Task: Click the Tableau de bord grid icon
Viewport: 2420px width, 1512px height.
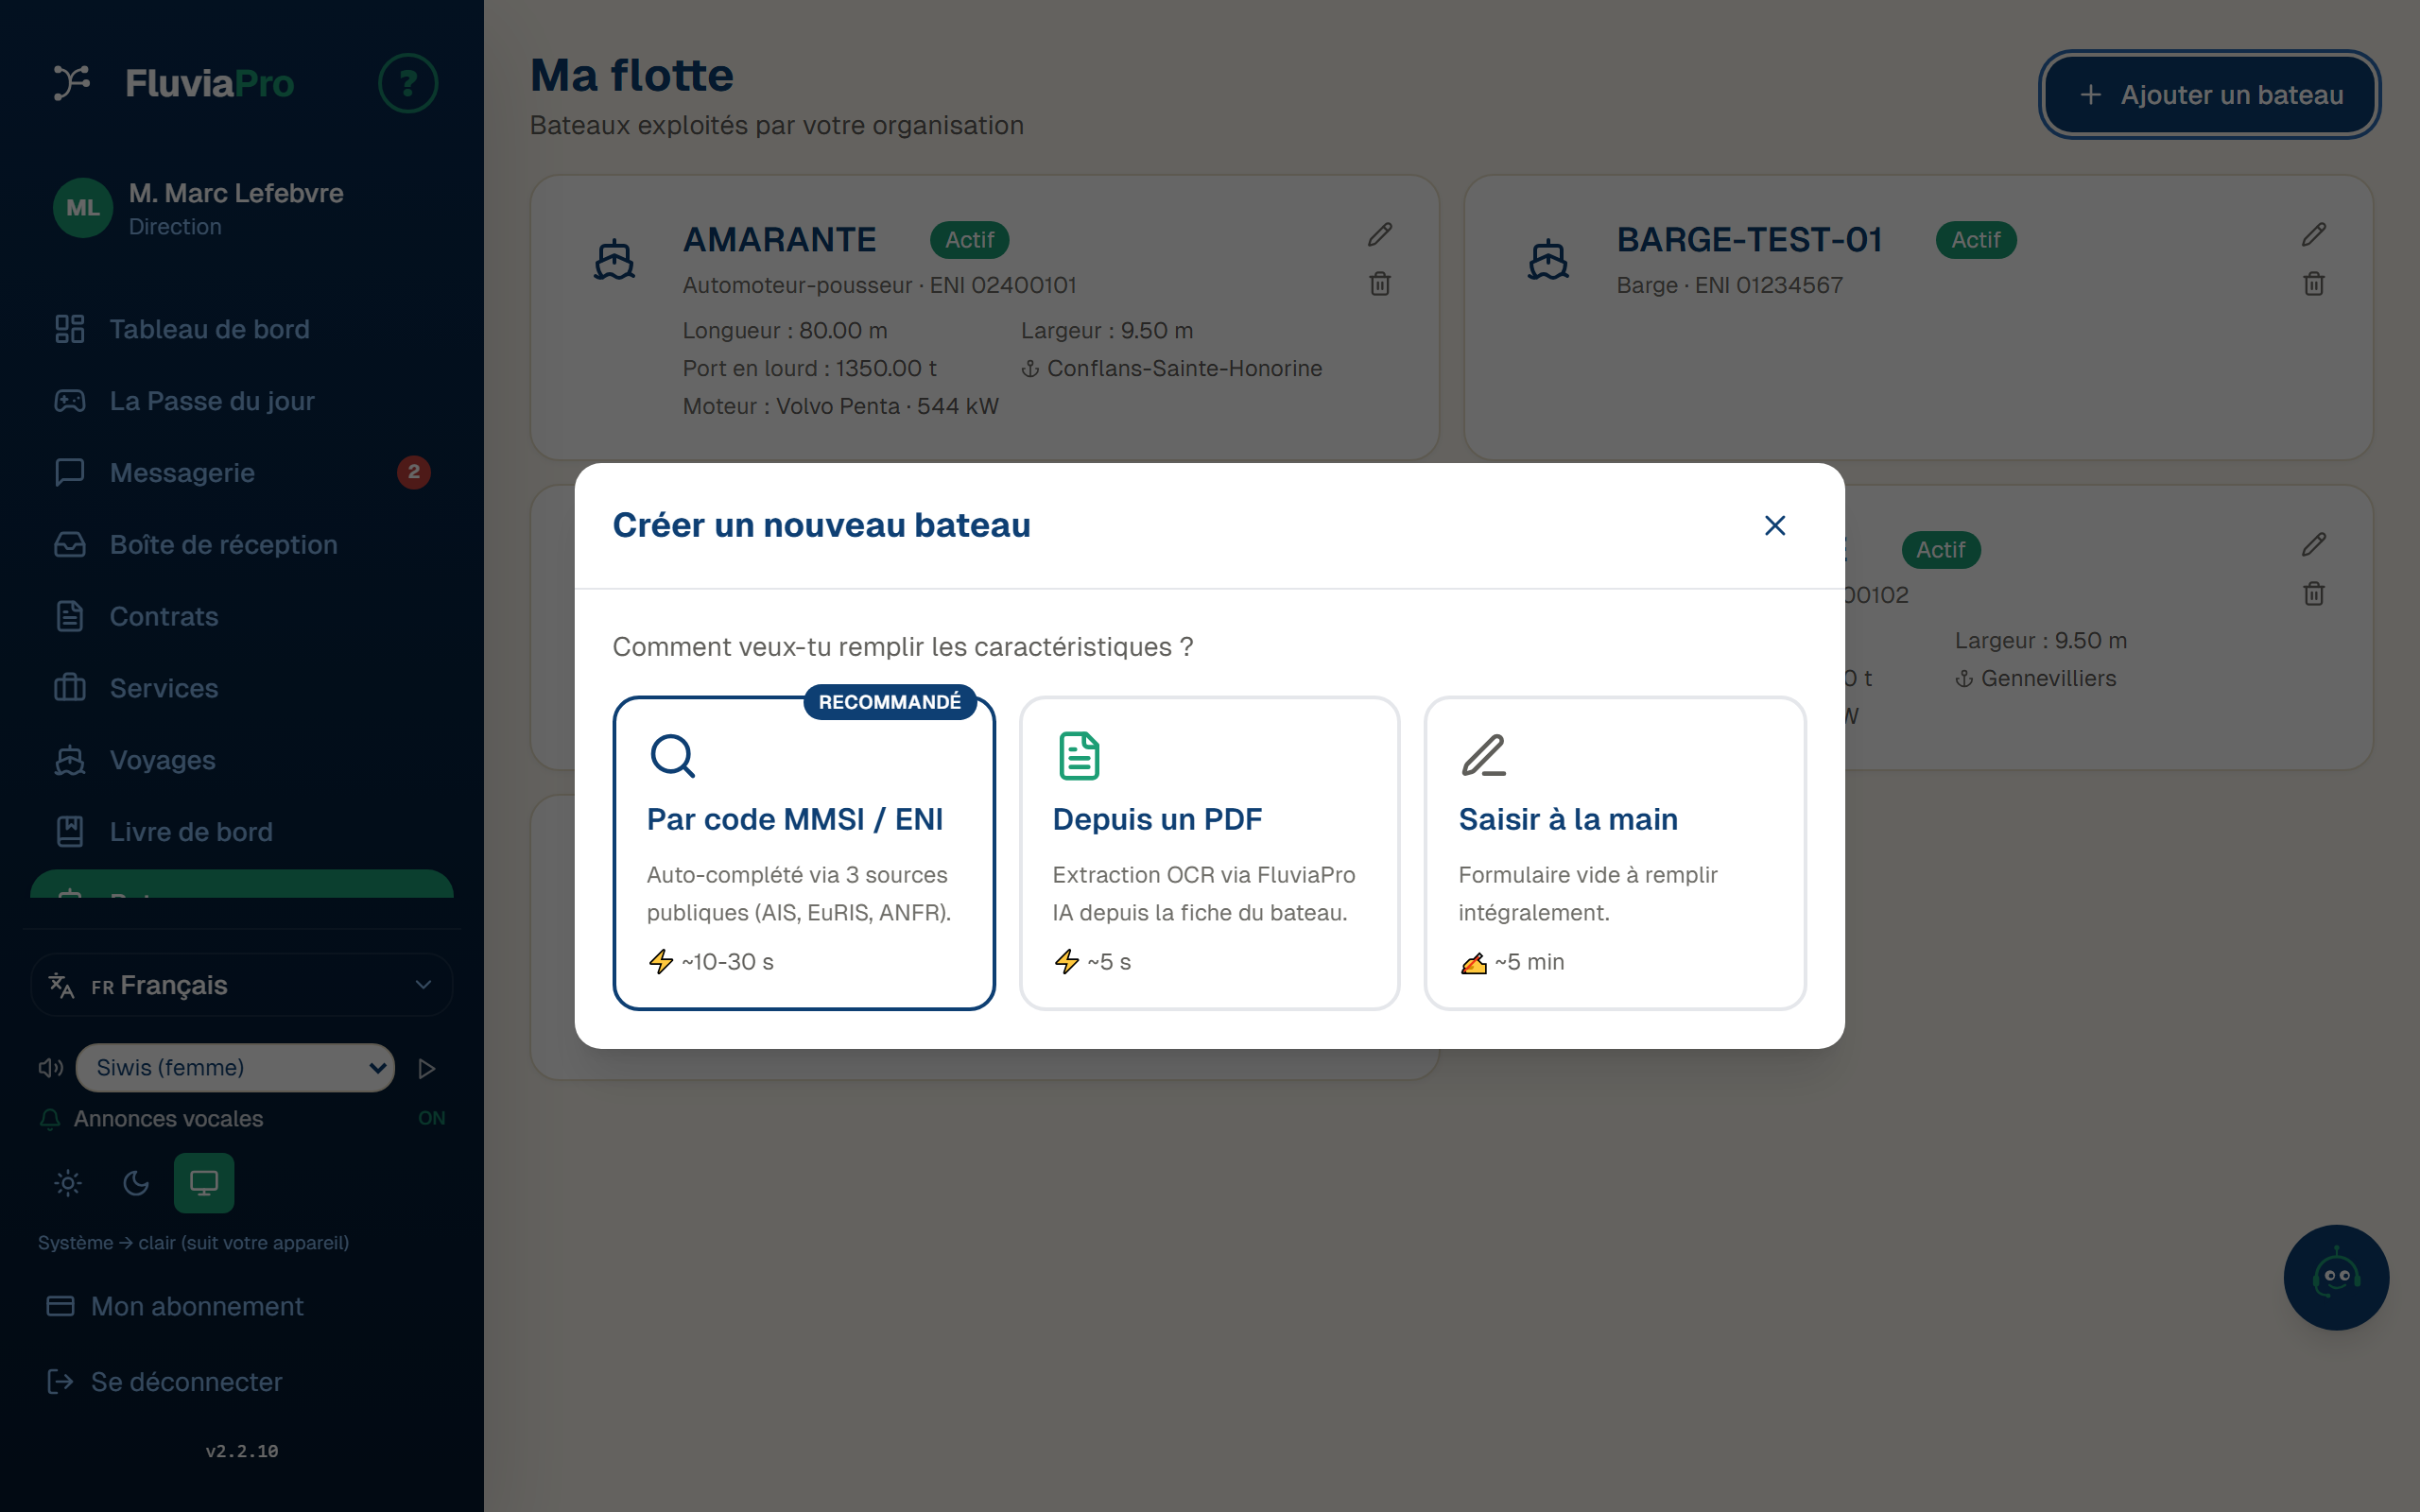Action: 69,329
